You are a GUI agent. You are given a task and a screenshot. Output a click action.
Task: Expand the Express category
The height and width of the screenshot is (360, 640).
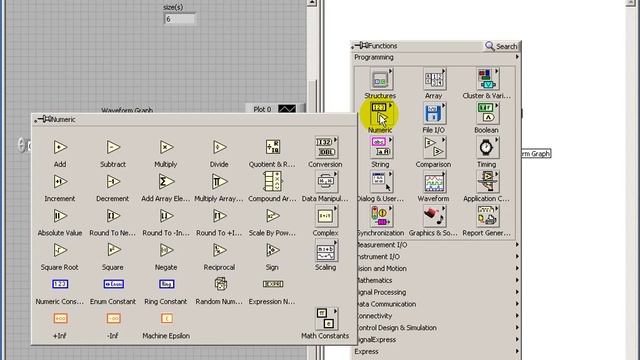[436, 351]
